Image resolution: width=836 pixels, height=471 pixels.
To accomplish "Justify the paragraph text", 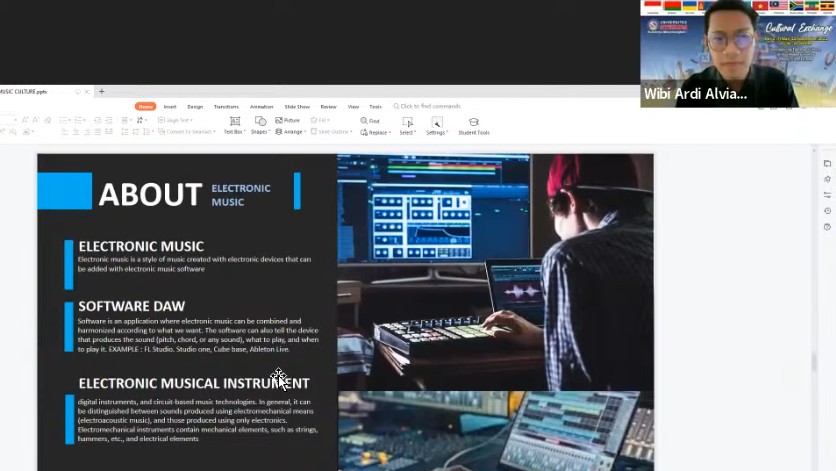I will (x=98, y=132).
